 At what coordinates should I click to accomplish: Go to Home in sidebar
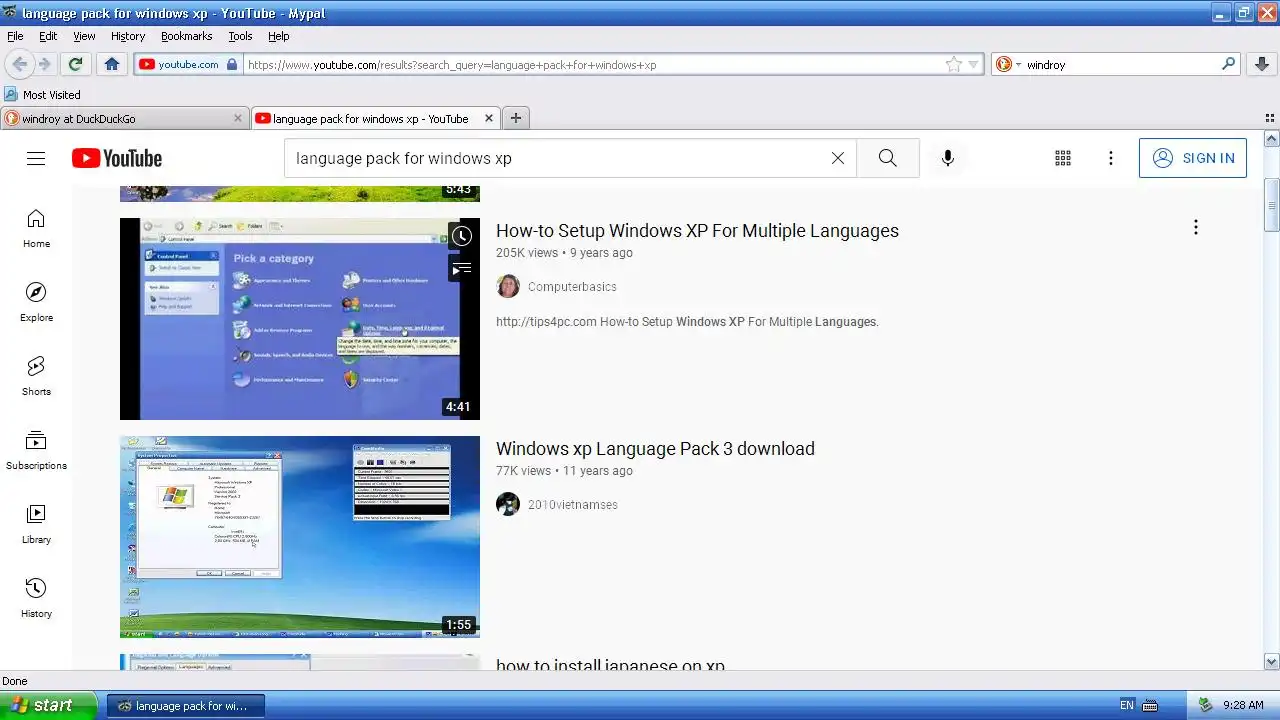(36, 229)
